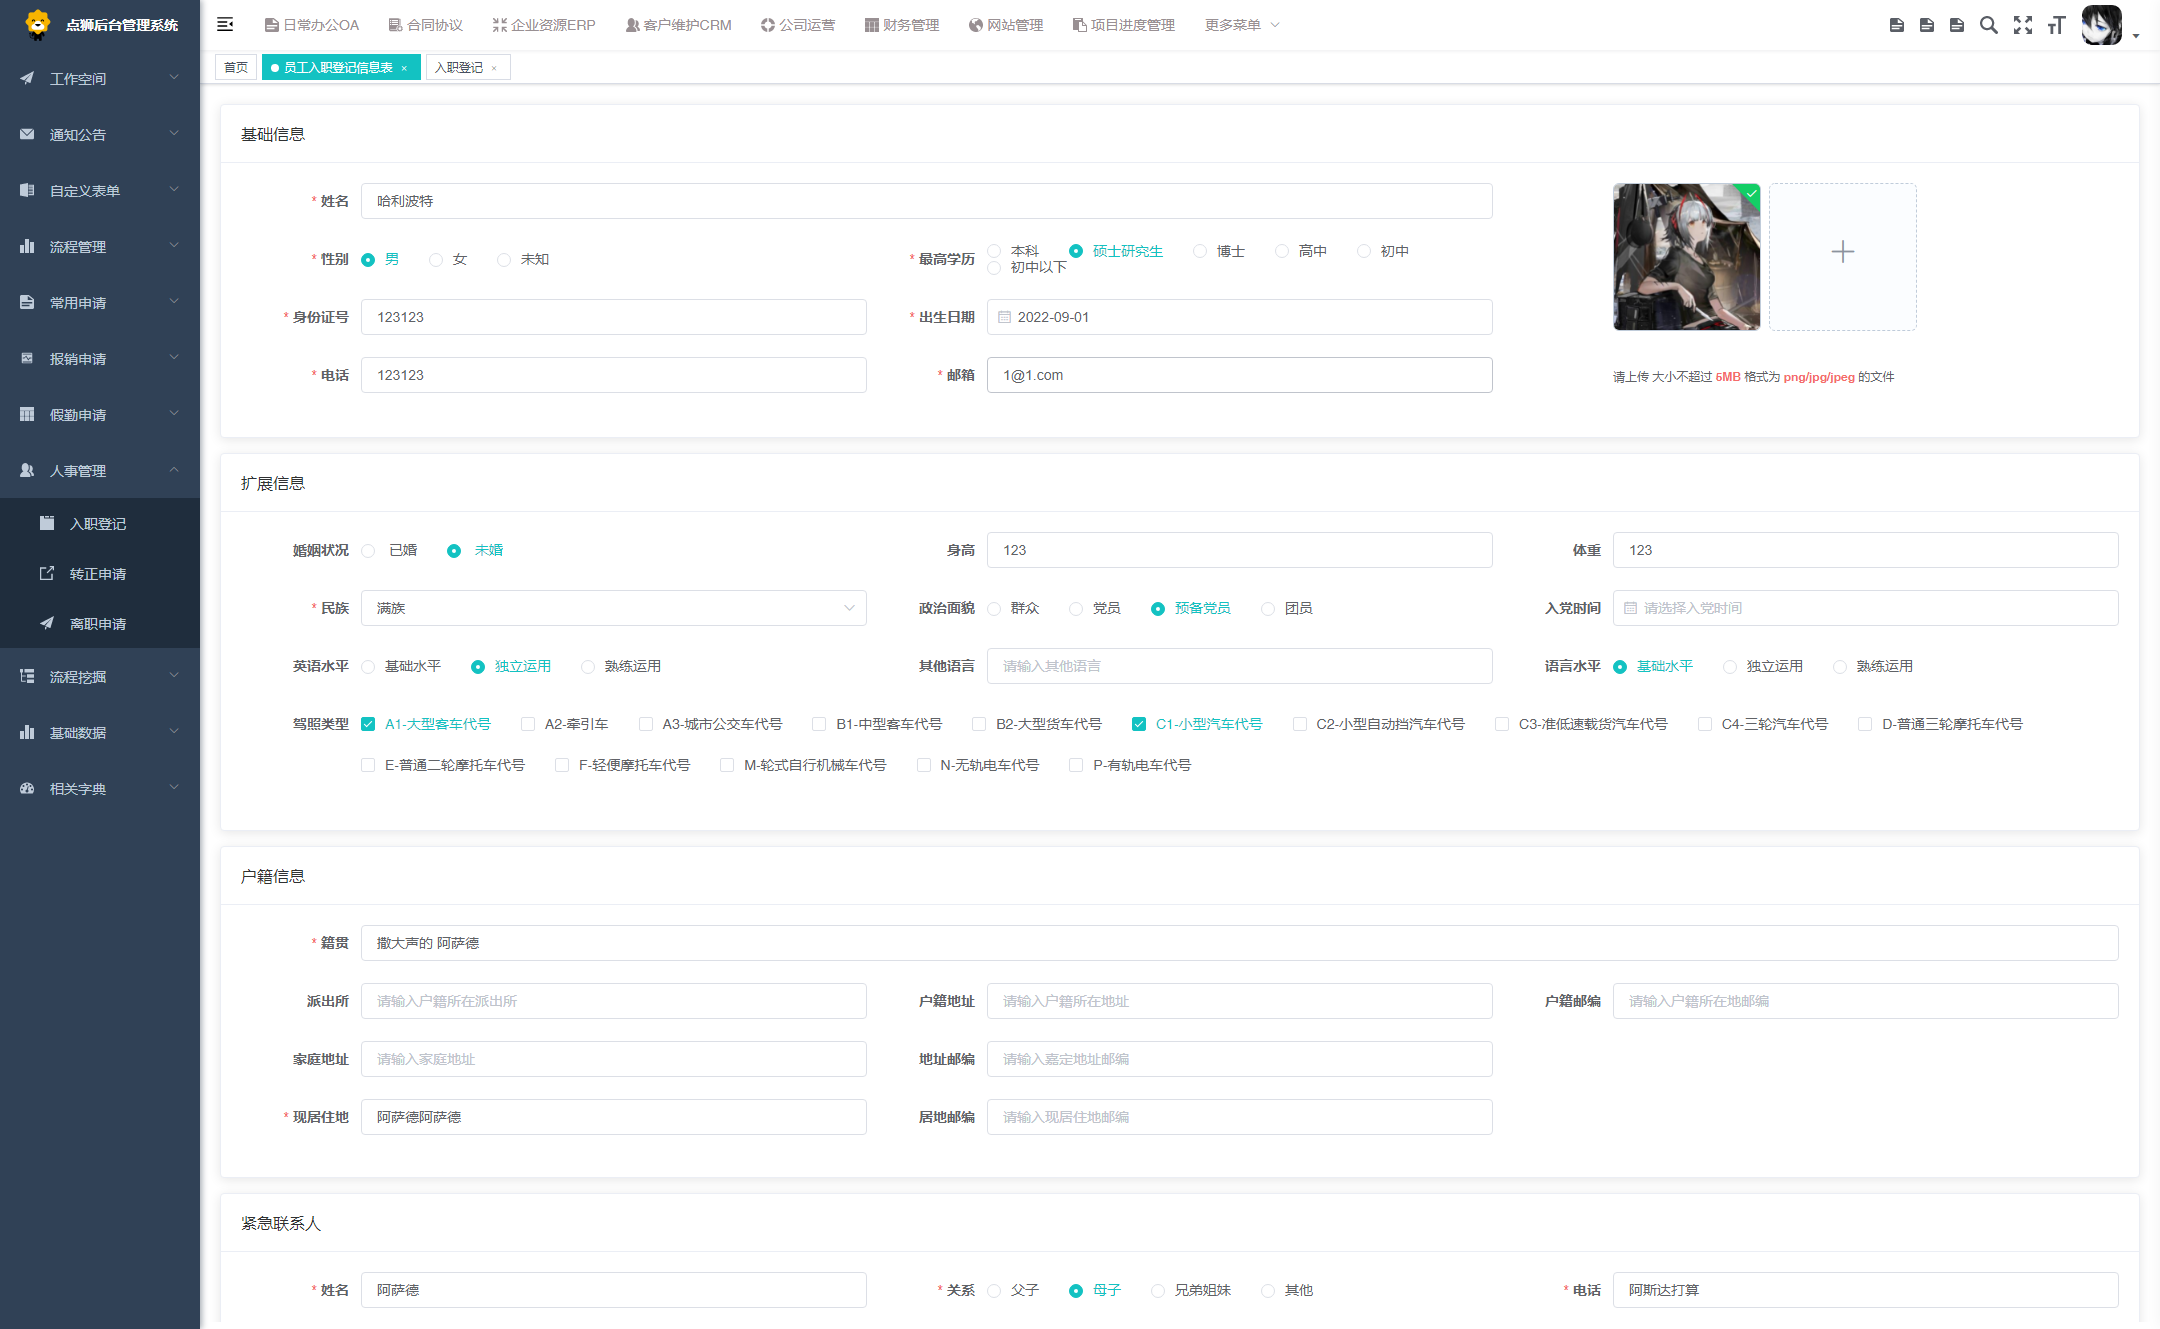The image size is (2160, 1329).
Task: Click the font size icon in the header
Action: point(2056,25)
